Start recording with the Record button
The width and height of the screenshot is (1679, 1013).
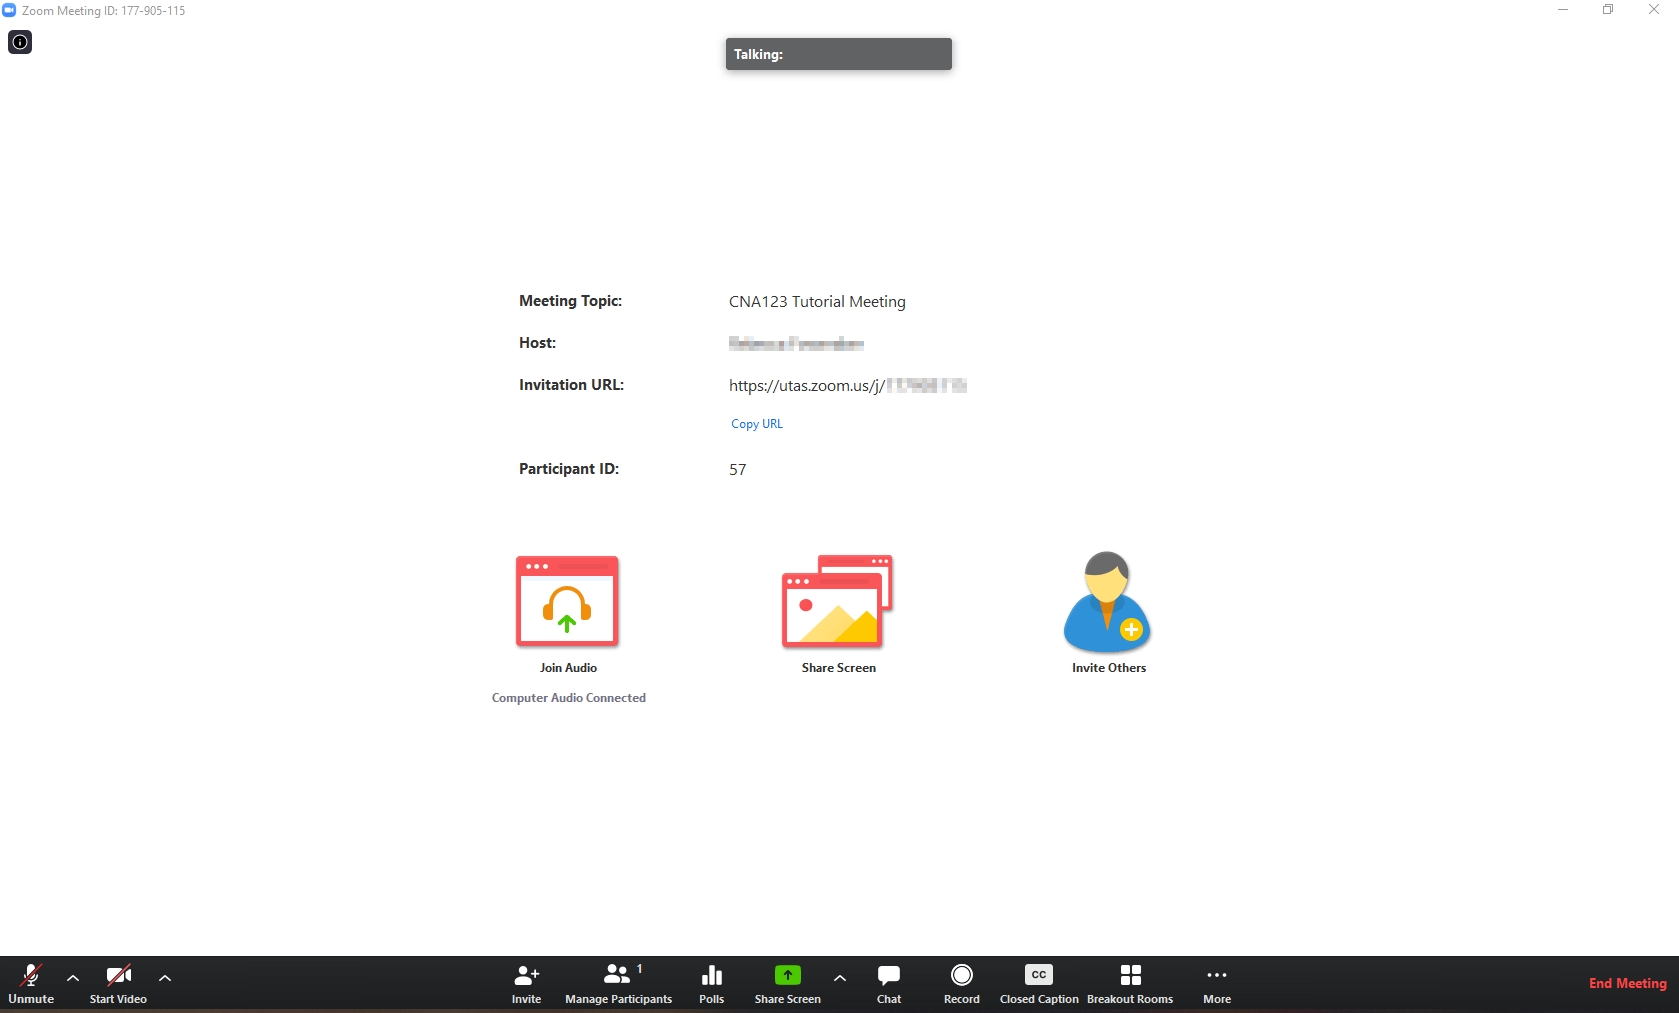tap(962, 984)
